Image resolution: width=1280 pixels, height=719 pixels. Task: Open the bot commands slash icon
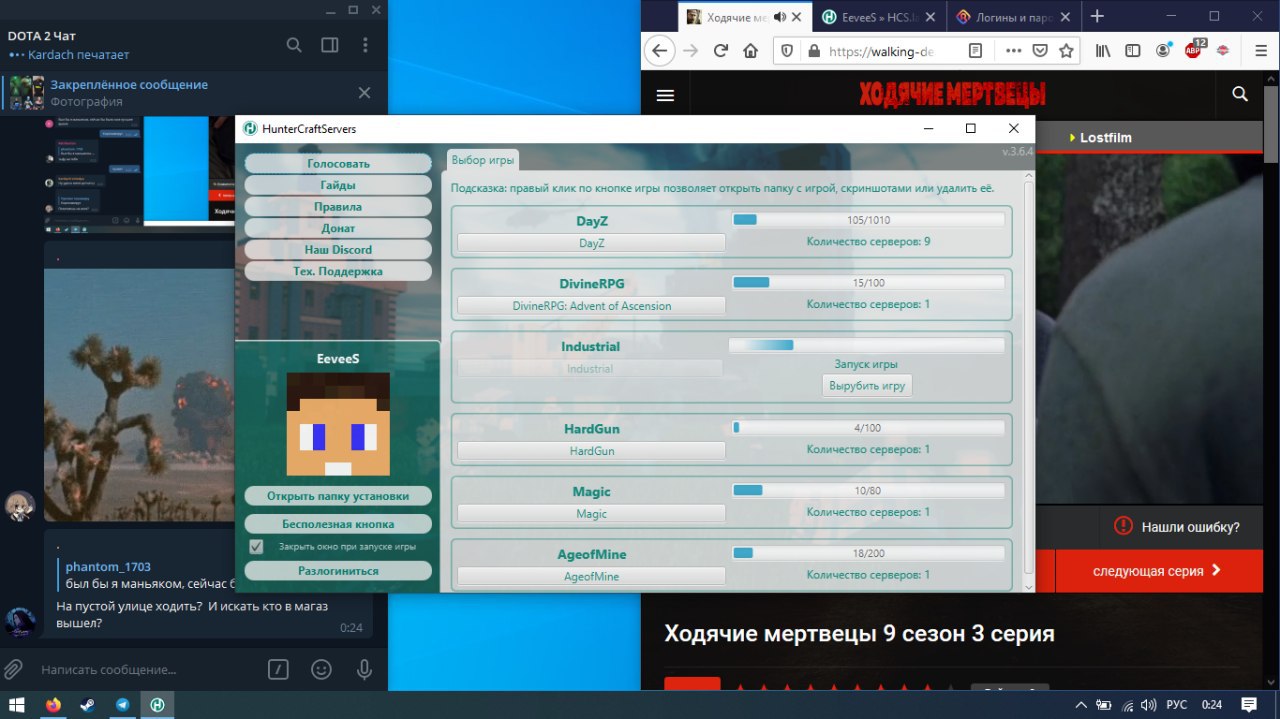click(279, 669)
